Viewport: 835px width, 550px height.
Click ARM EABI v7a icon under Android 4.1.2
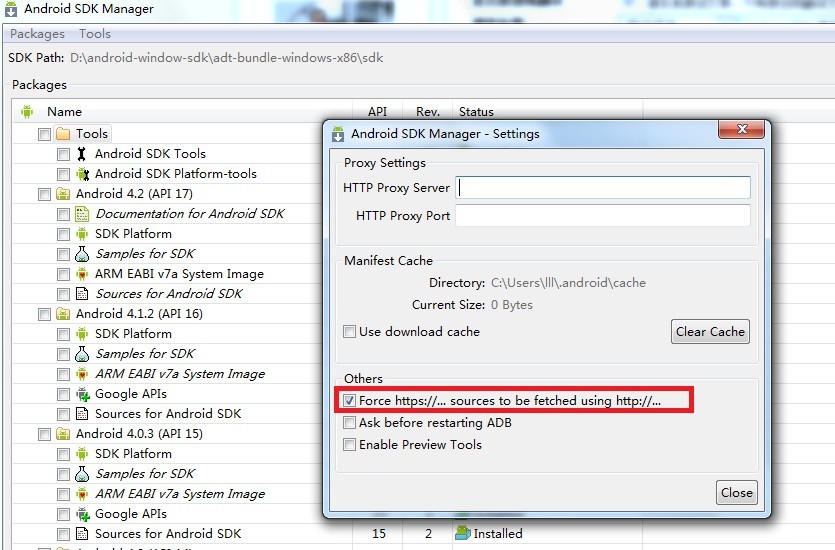click(81, 374)
